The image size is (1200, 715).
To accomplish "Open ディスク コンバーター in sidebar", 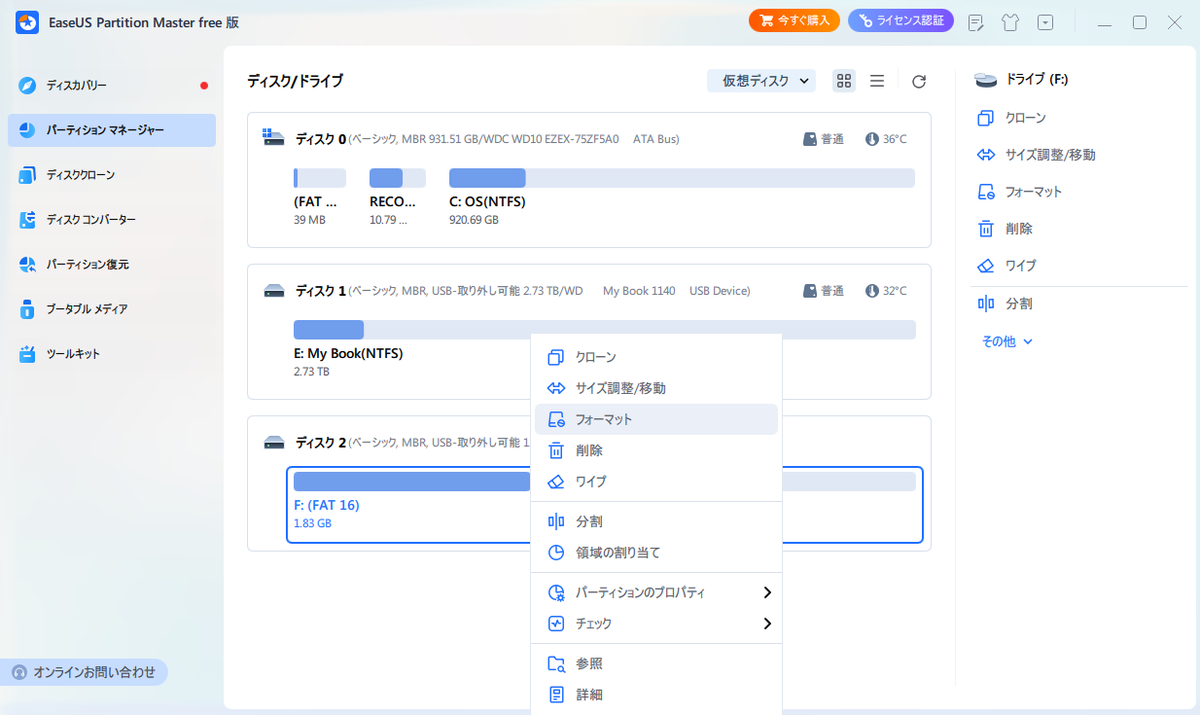I will 112,220.
